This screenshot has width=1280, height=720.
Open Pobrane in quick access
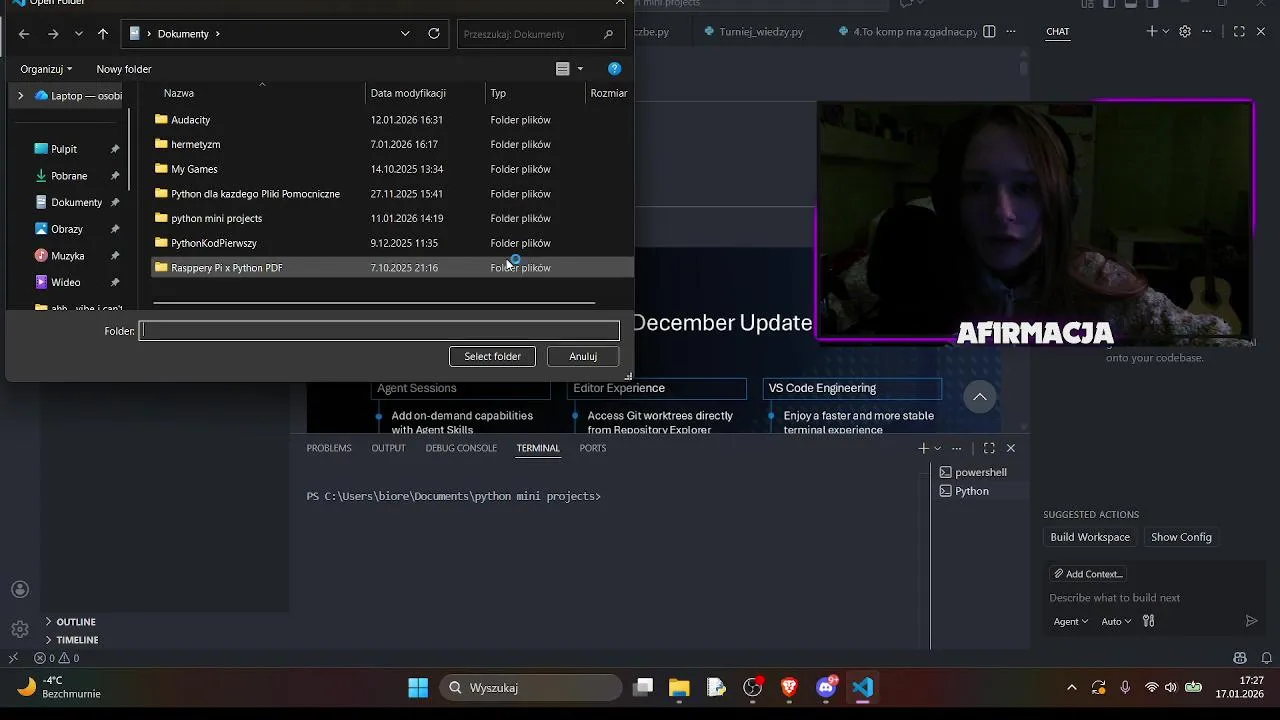(x=69, y=176)
